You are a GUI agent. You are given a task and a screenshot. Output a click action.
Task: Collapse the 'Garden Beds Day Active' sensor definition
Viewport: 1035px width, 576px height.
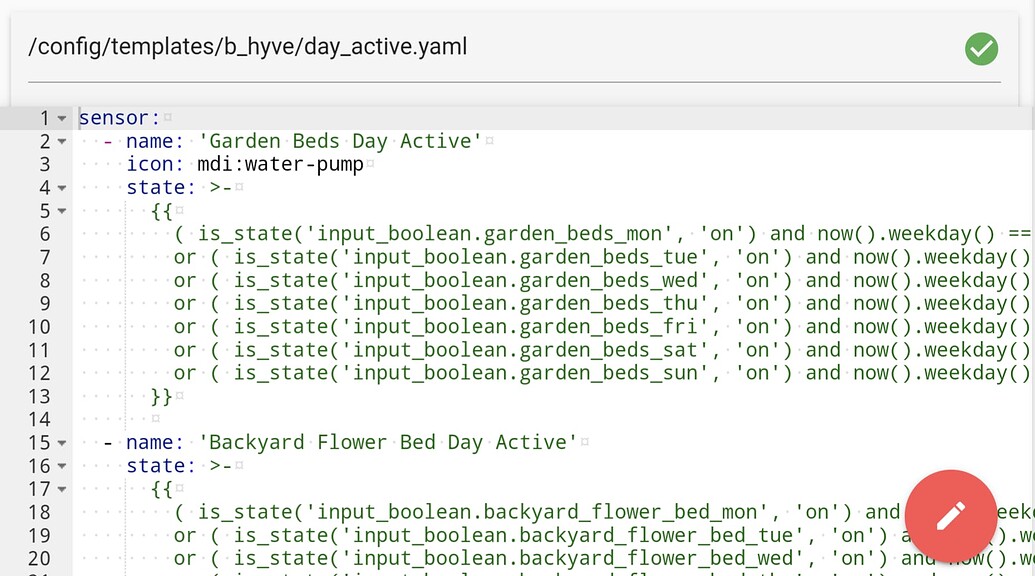pos(63,141)
